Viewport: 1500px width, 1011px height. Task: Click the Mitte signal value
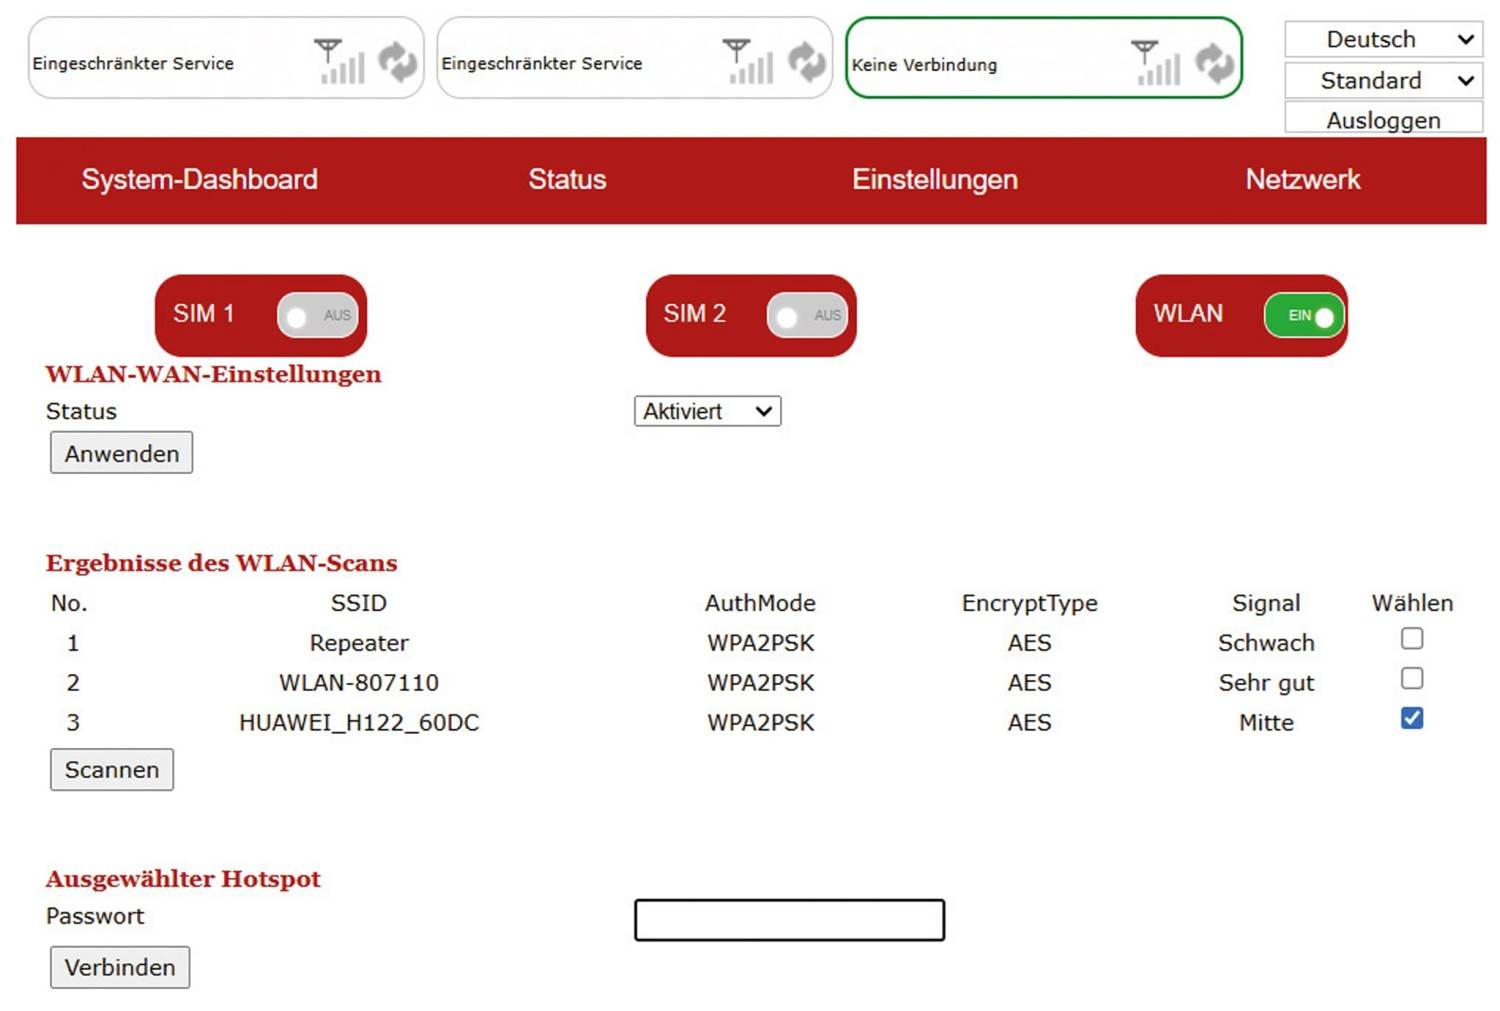click(1266, 723)
